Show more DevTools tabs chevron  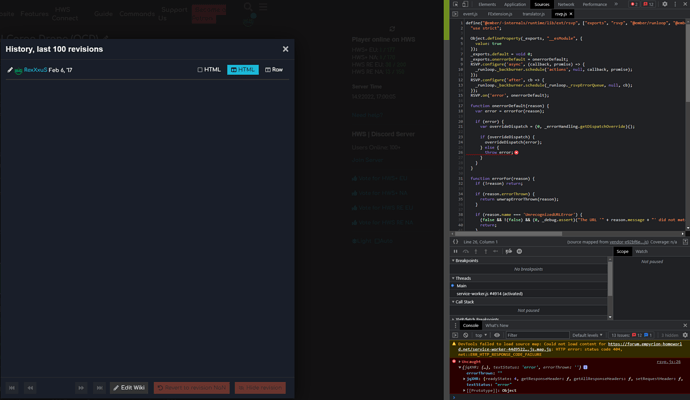click(x=616, y=4)
